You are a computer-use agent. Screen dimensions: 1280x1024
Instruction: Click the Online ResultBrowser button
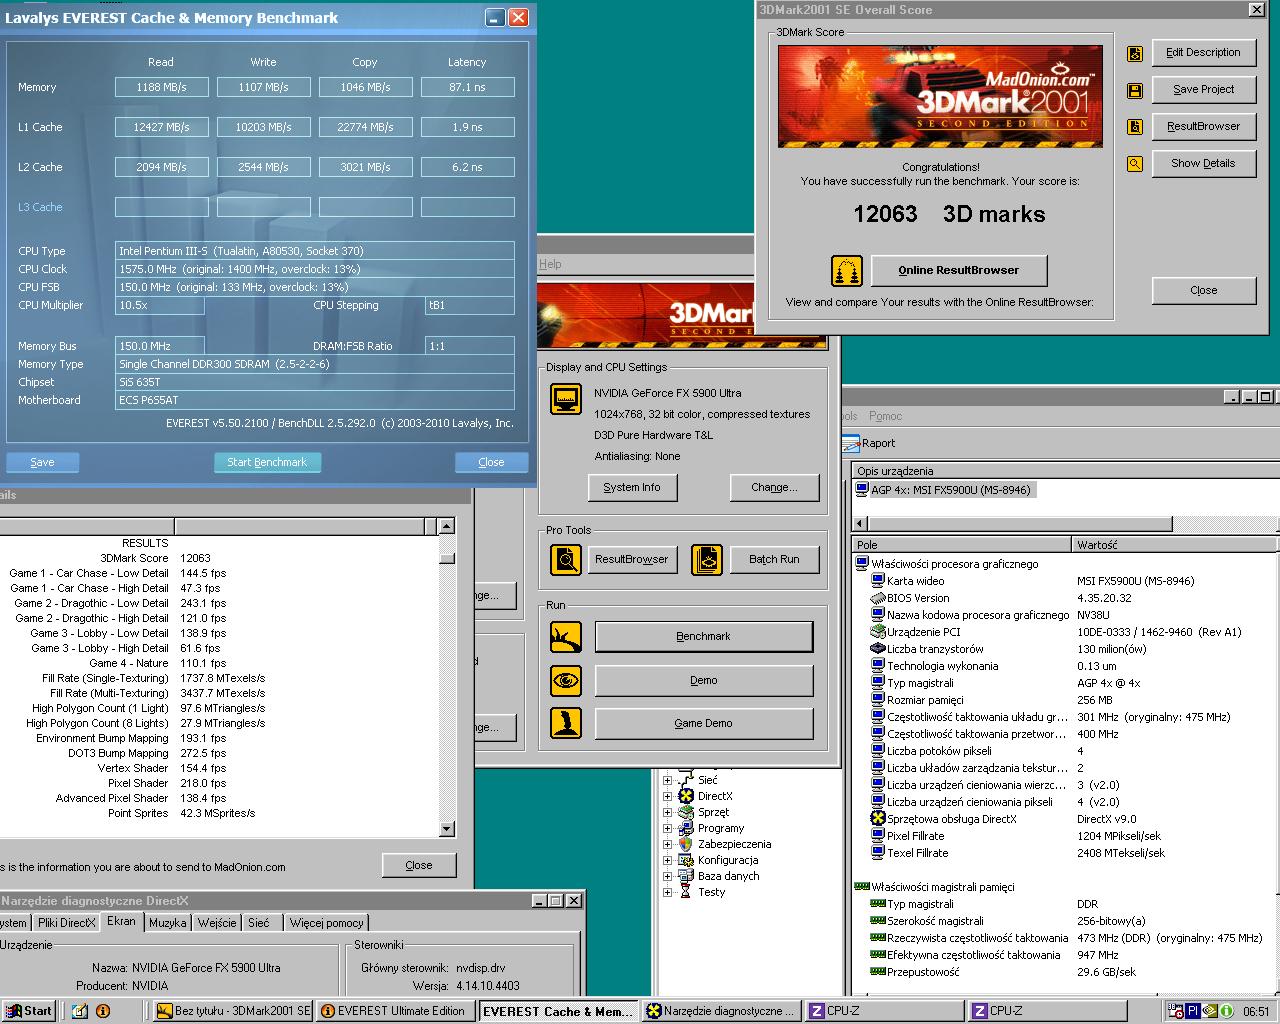click(958, 270)
